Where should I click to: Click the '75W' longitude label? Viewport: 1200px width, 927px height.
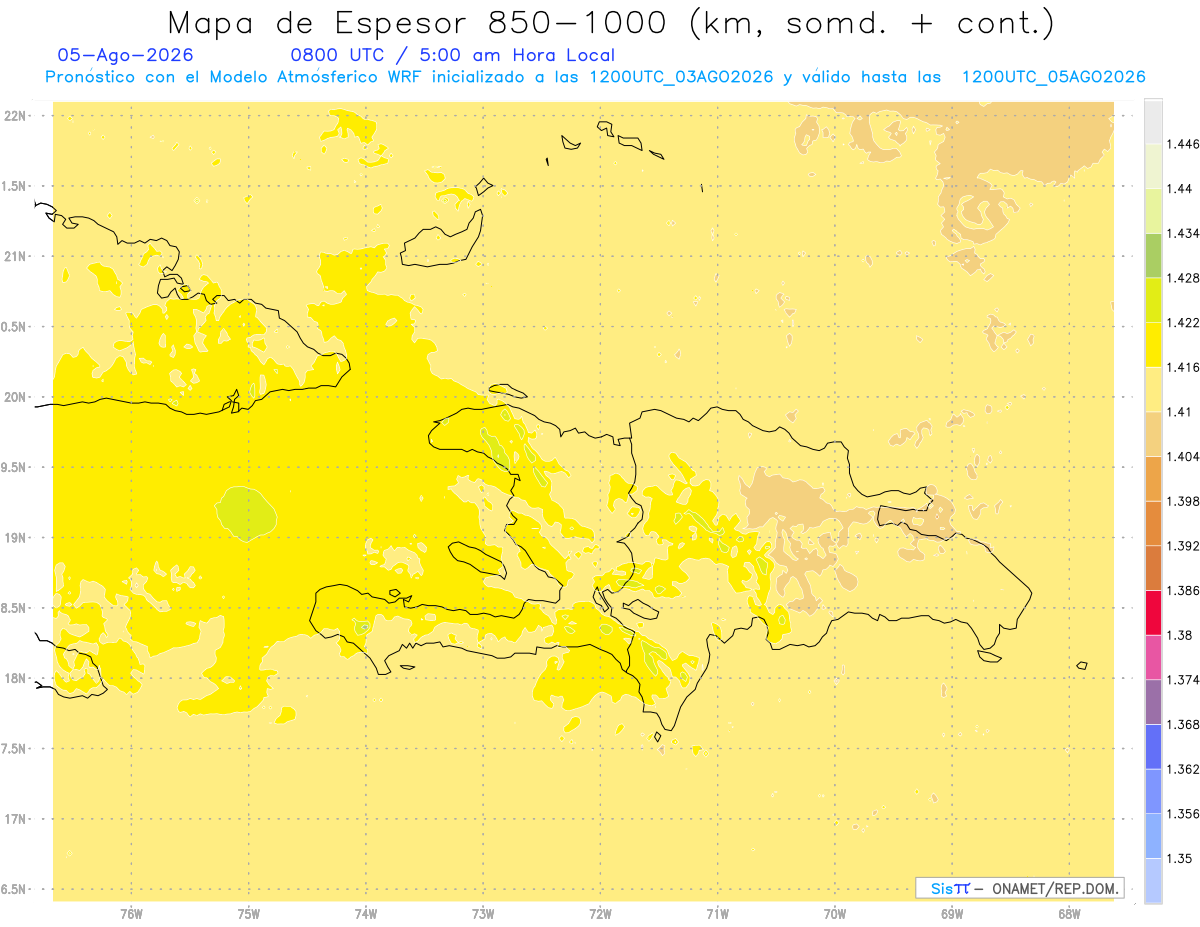(249, 914)
